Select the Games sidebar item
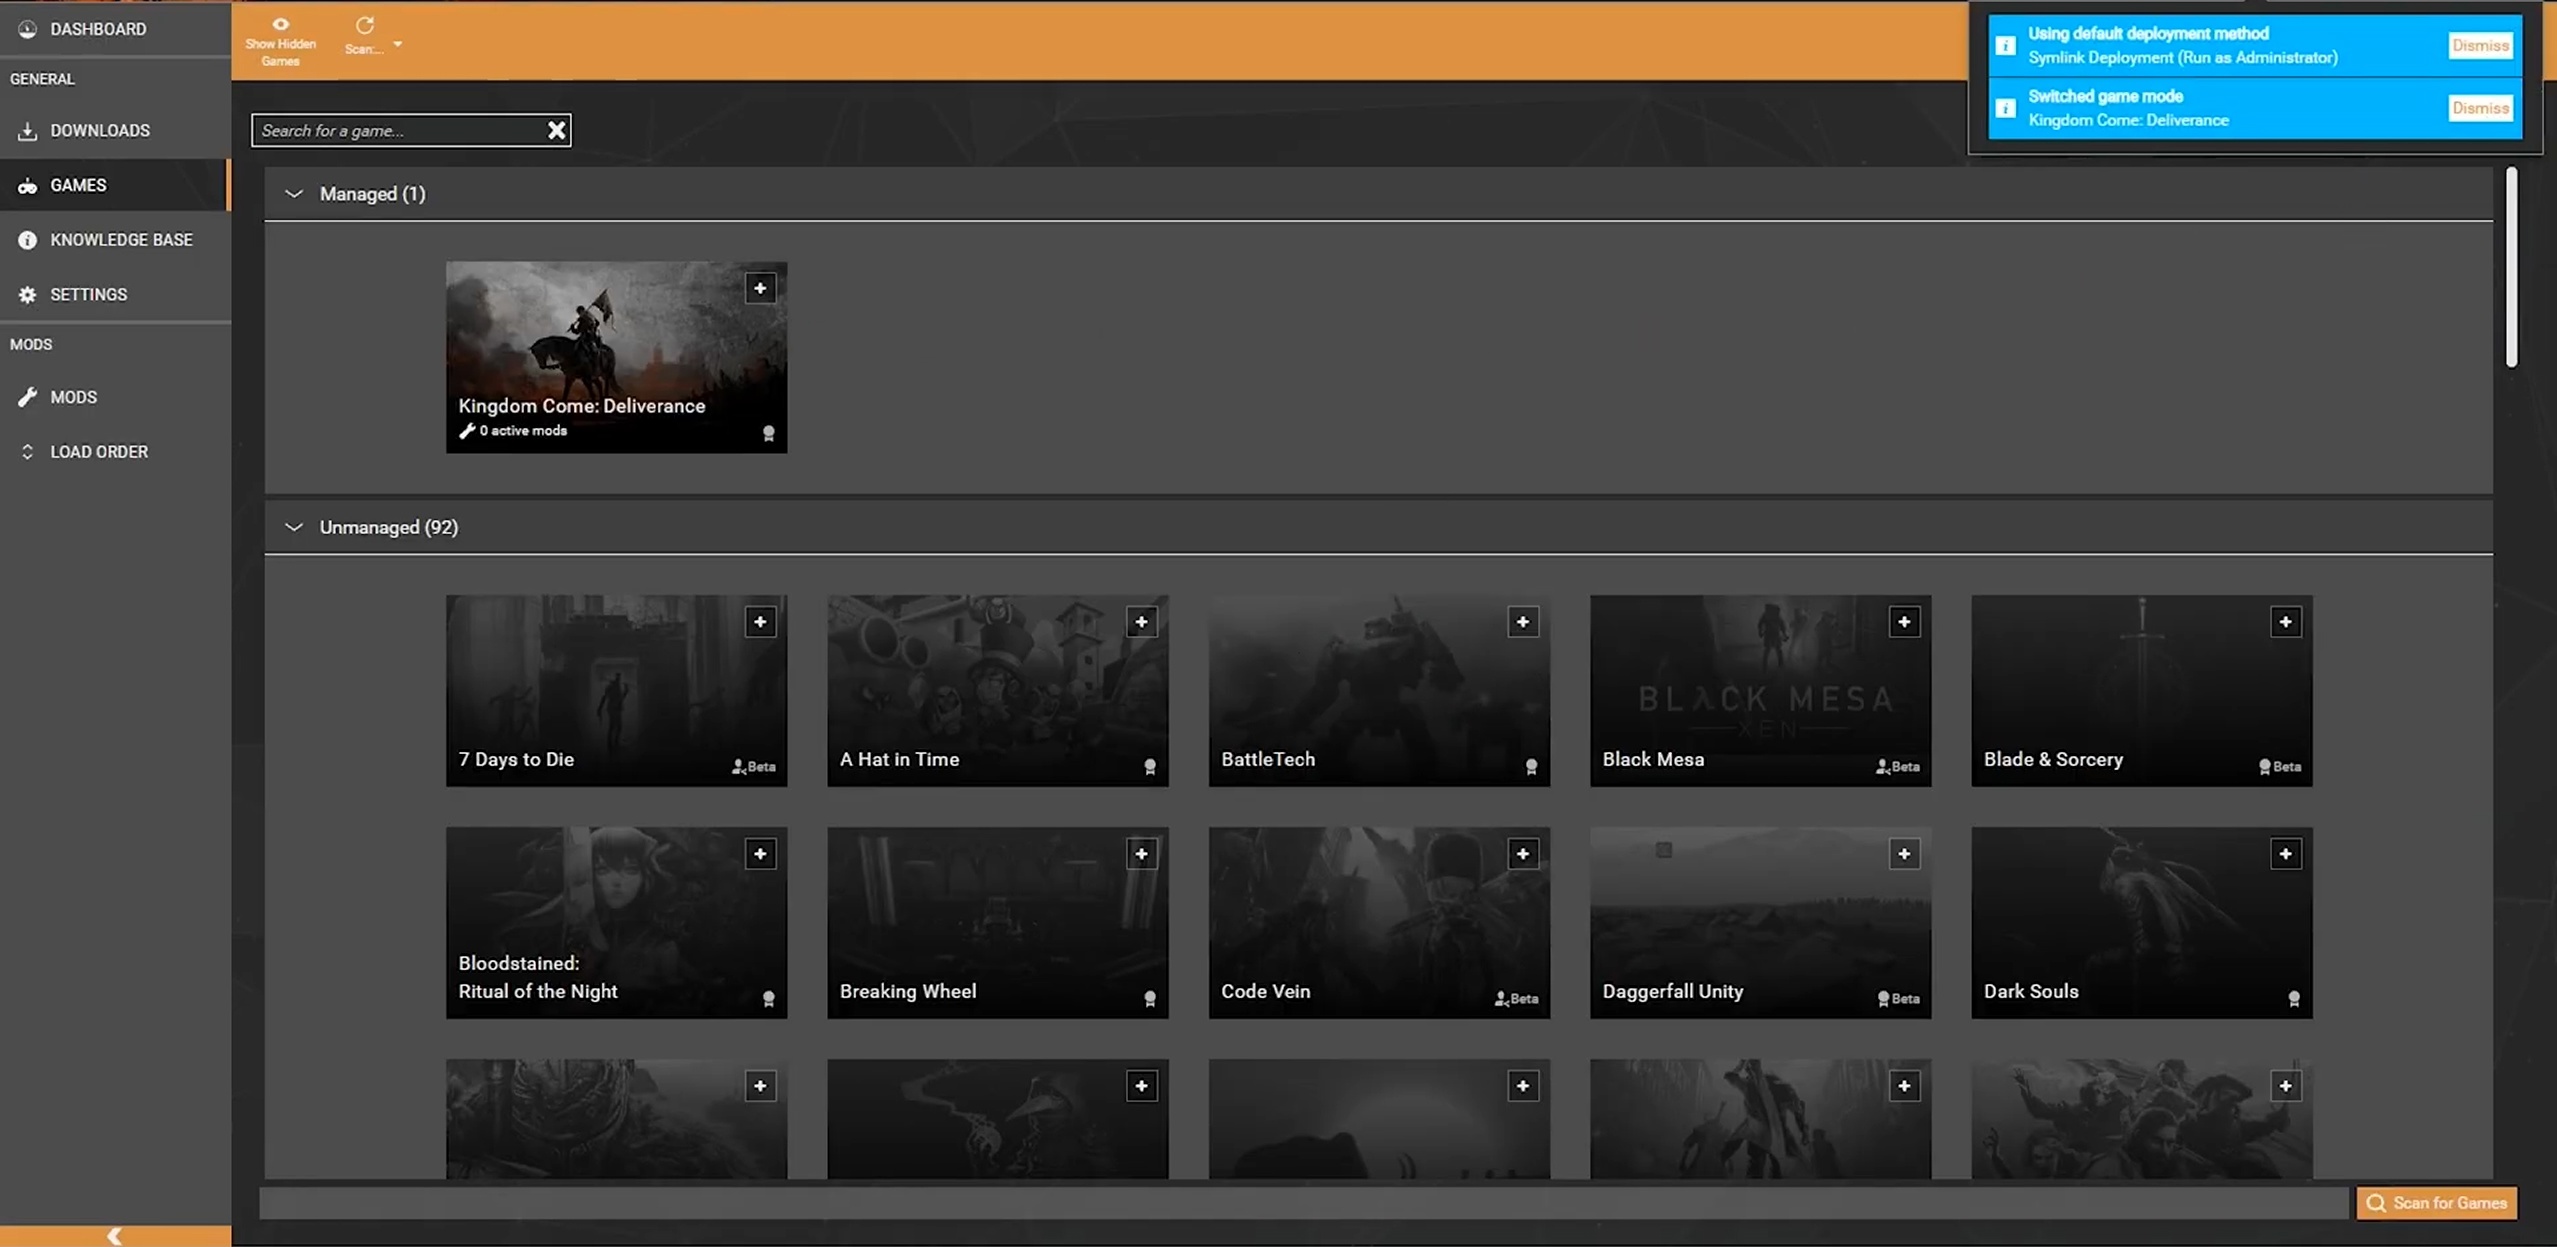Image resolution: width=2557 pixels, height=1247 pixels. [115, 185]
